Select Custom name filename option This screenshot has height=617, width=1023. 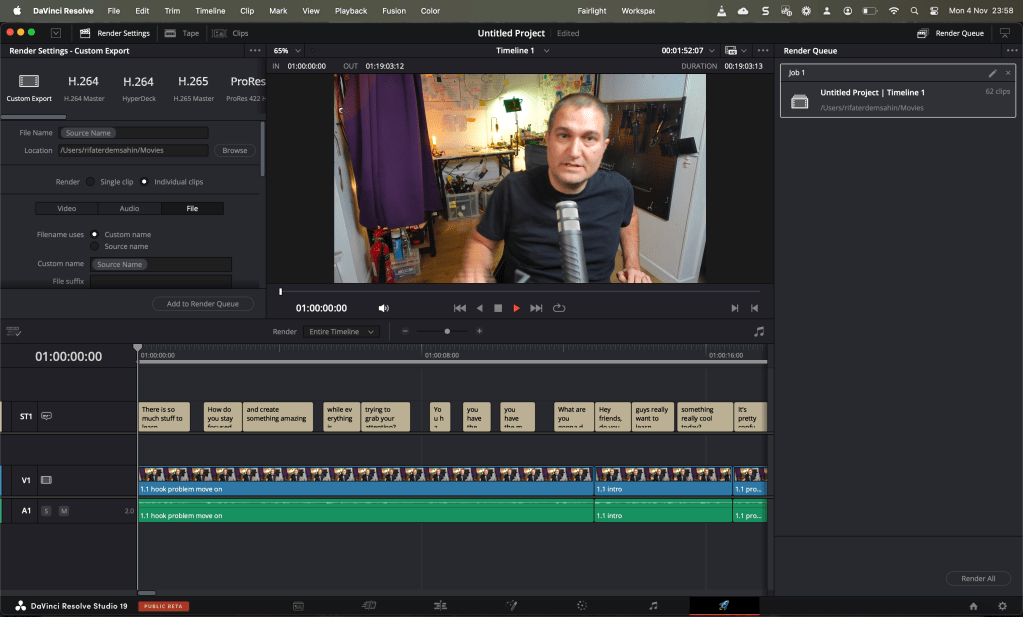pyautogui.click(x=95, y=234)
